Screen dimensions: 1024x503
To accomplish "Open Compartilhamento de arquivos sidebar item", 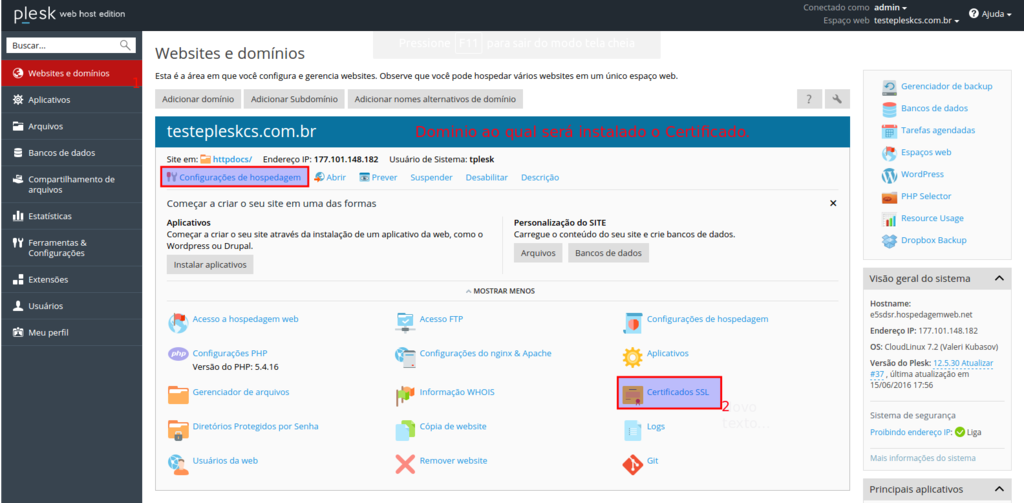I will pyautogui.click(x=71, y=184).
